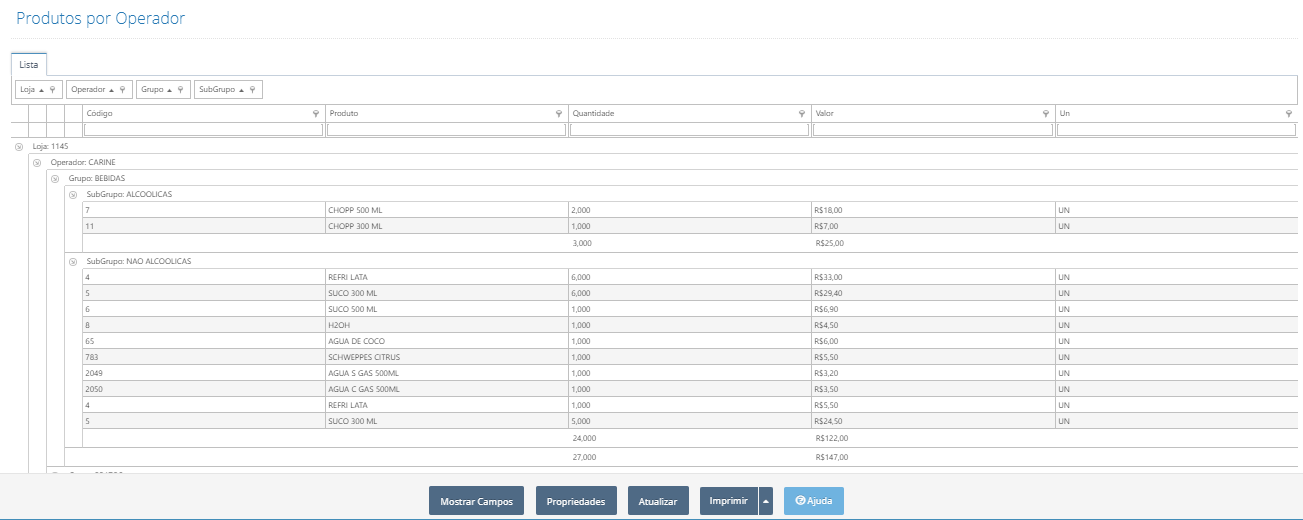Toggle the sort arrow on the Grupo chip
Screen dimensions: 1303x520
coord(169,90)
